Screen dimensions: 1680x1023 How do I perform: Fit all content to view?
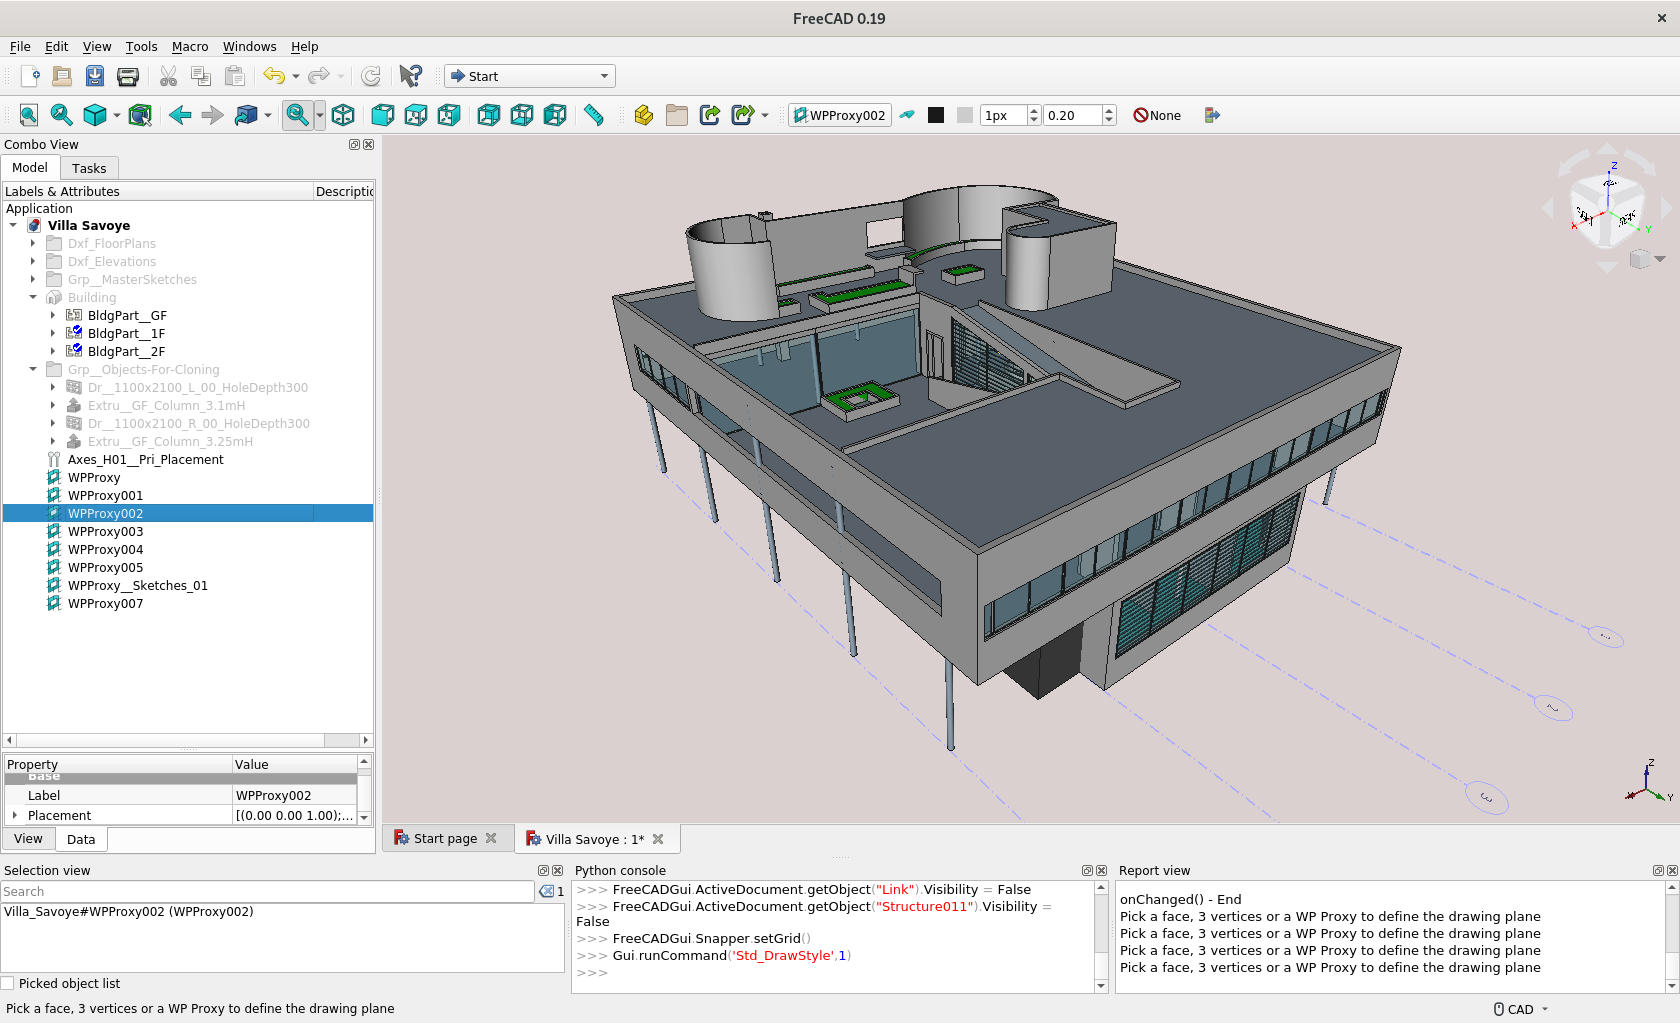[x=29, y=115]
